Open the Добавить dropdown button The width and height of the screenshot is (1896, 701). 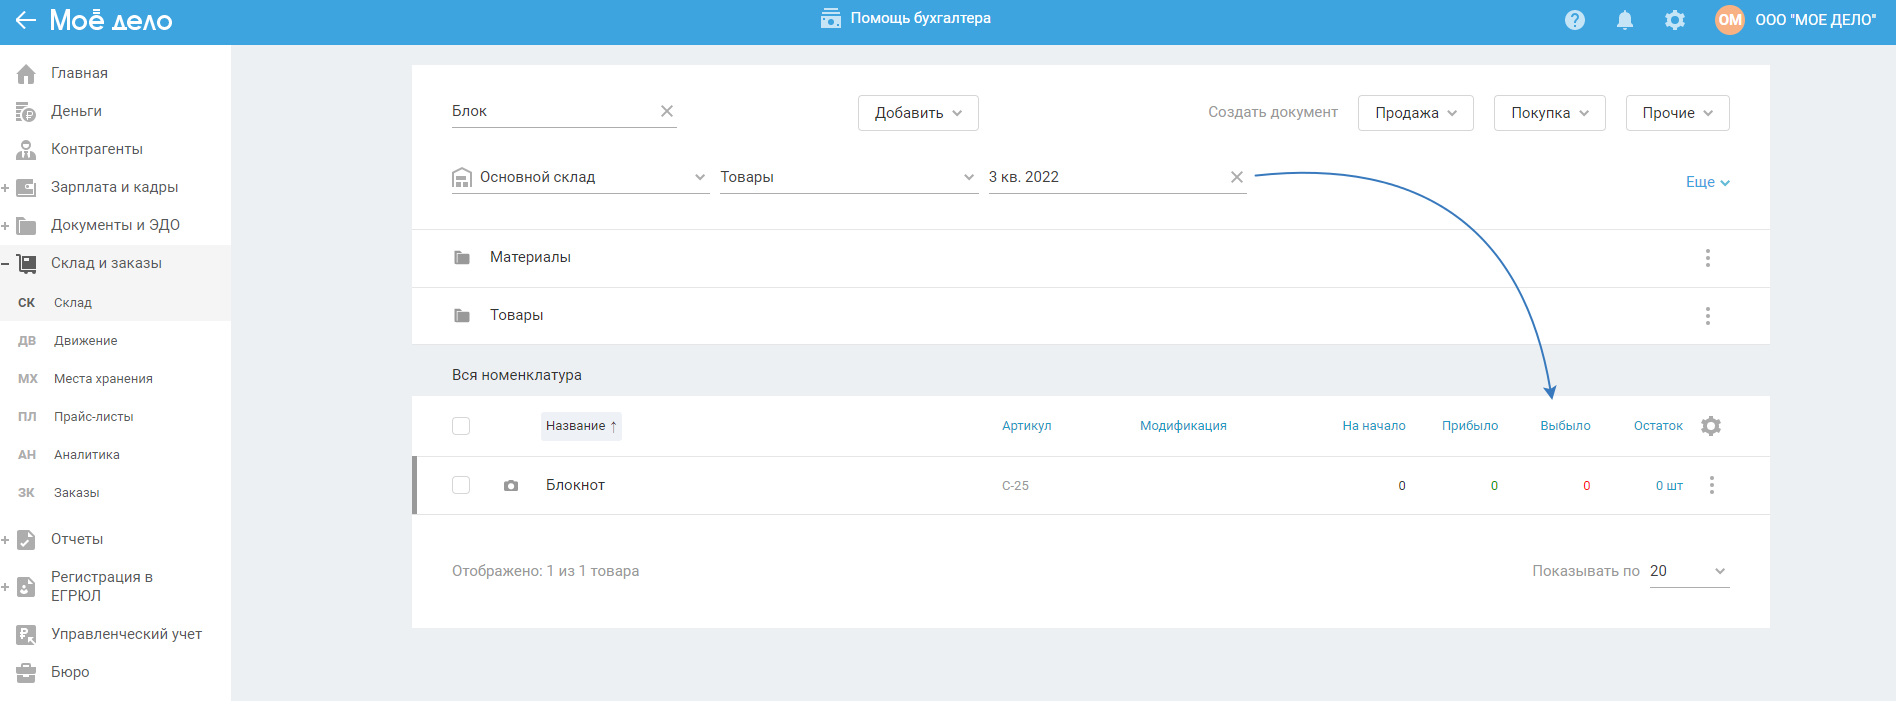click(917, 113)
